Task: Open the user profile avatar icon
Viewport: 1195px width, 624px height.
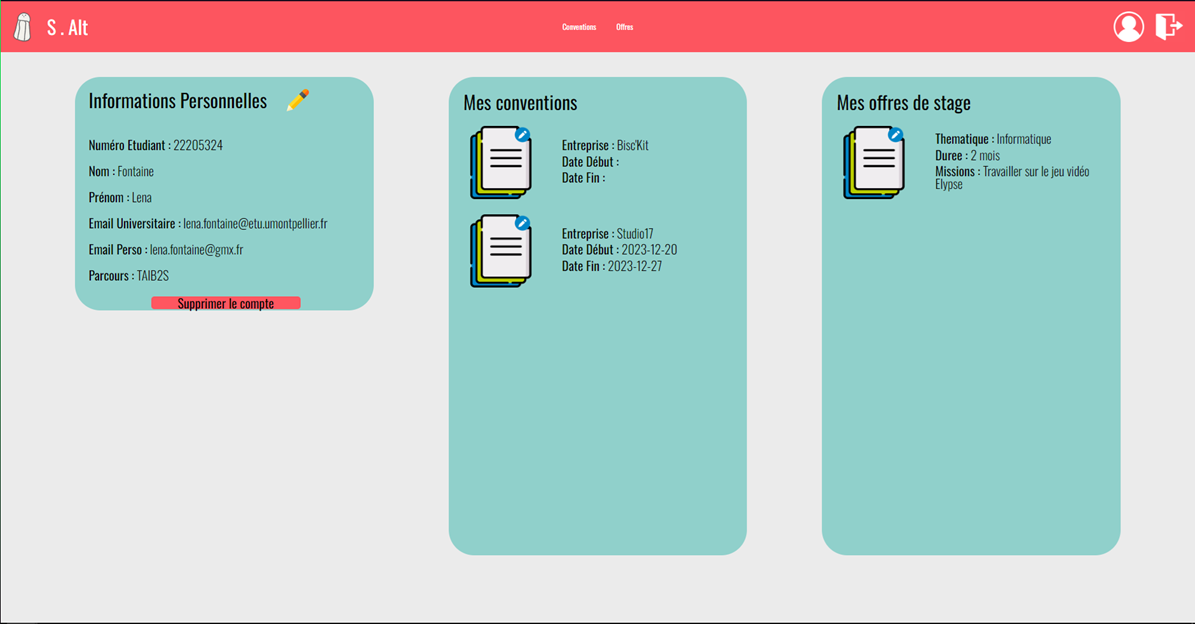Action: pos(1128,27)
